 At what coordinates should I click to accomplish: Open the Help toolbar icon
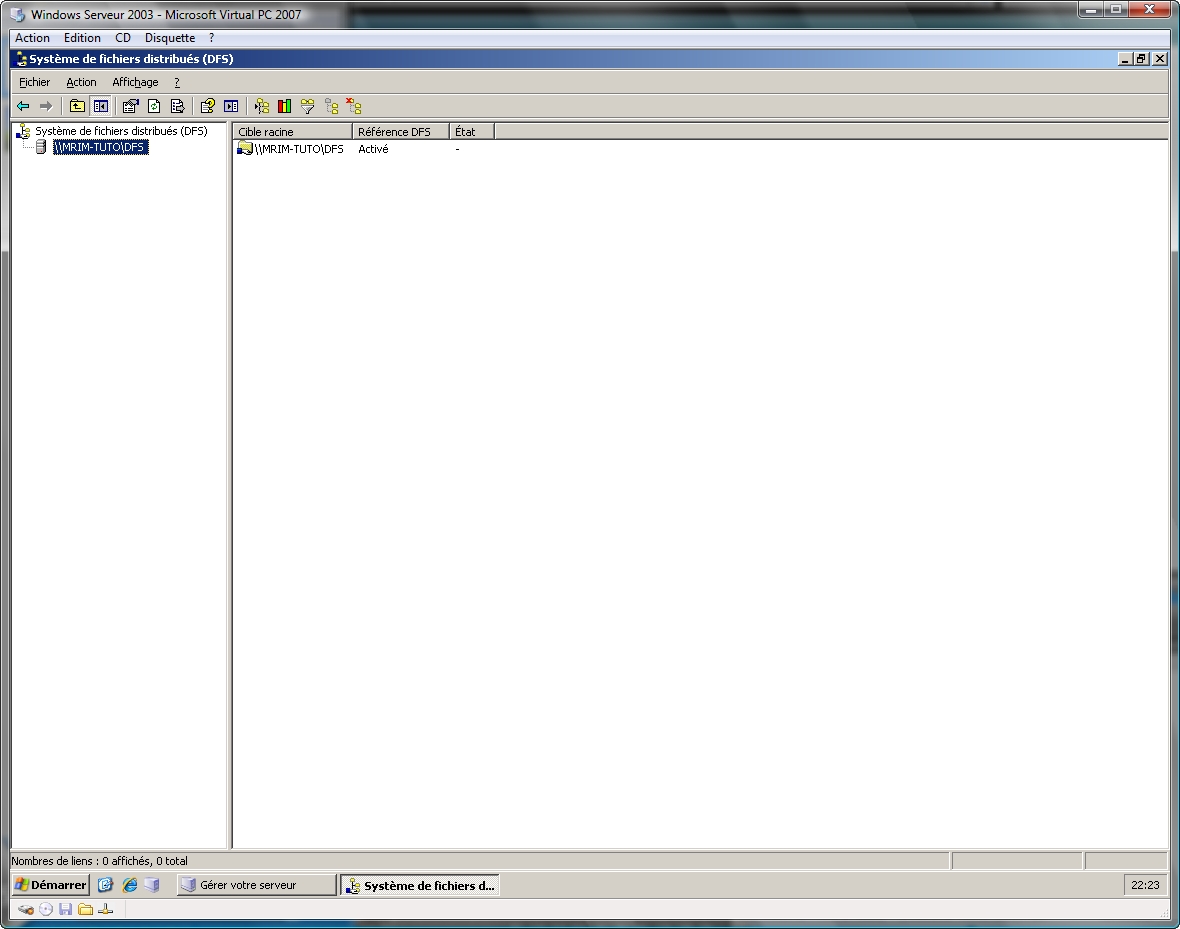(x=208, y=106)
